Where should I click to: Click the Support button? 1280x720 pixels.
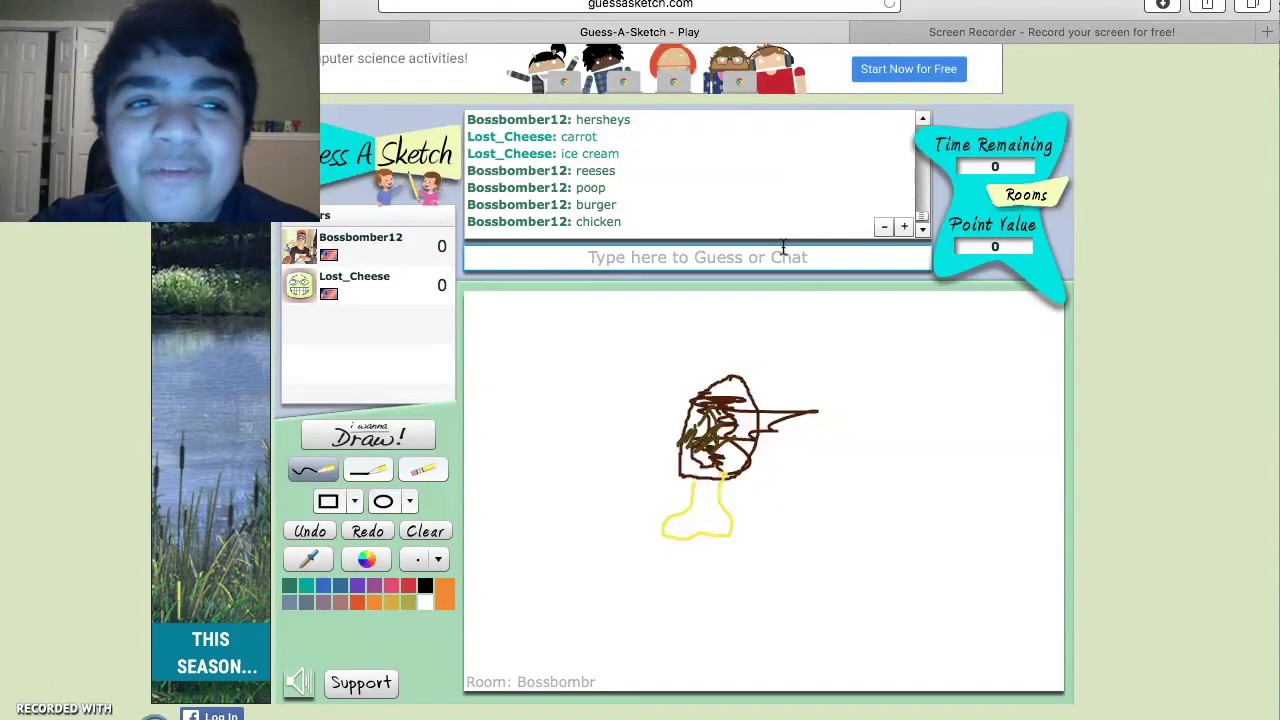360,682
